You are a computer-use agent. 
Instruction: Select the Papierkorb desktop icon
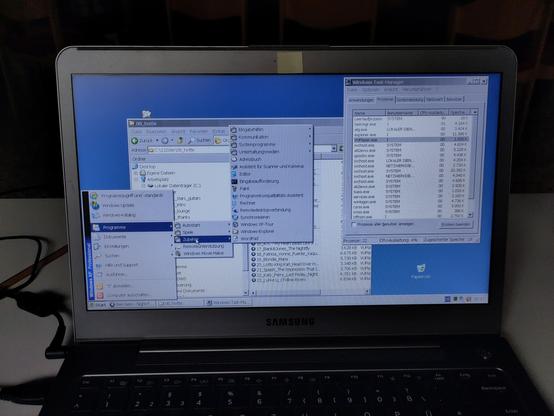click(420, 271)
